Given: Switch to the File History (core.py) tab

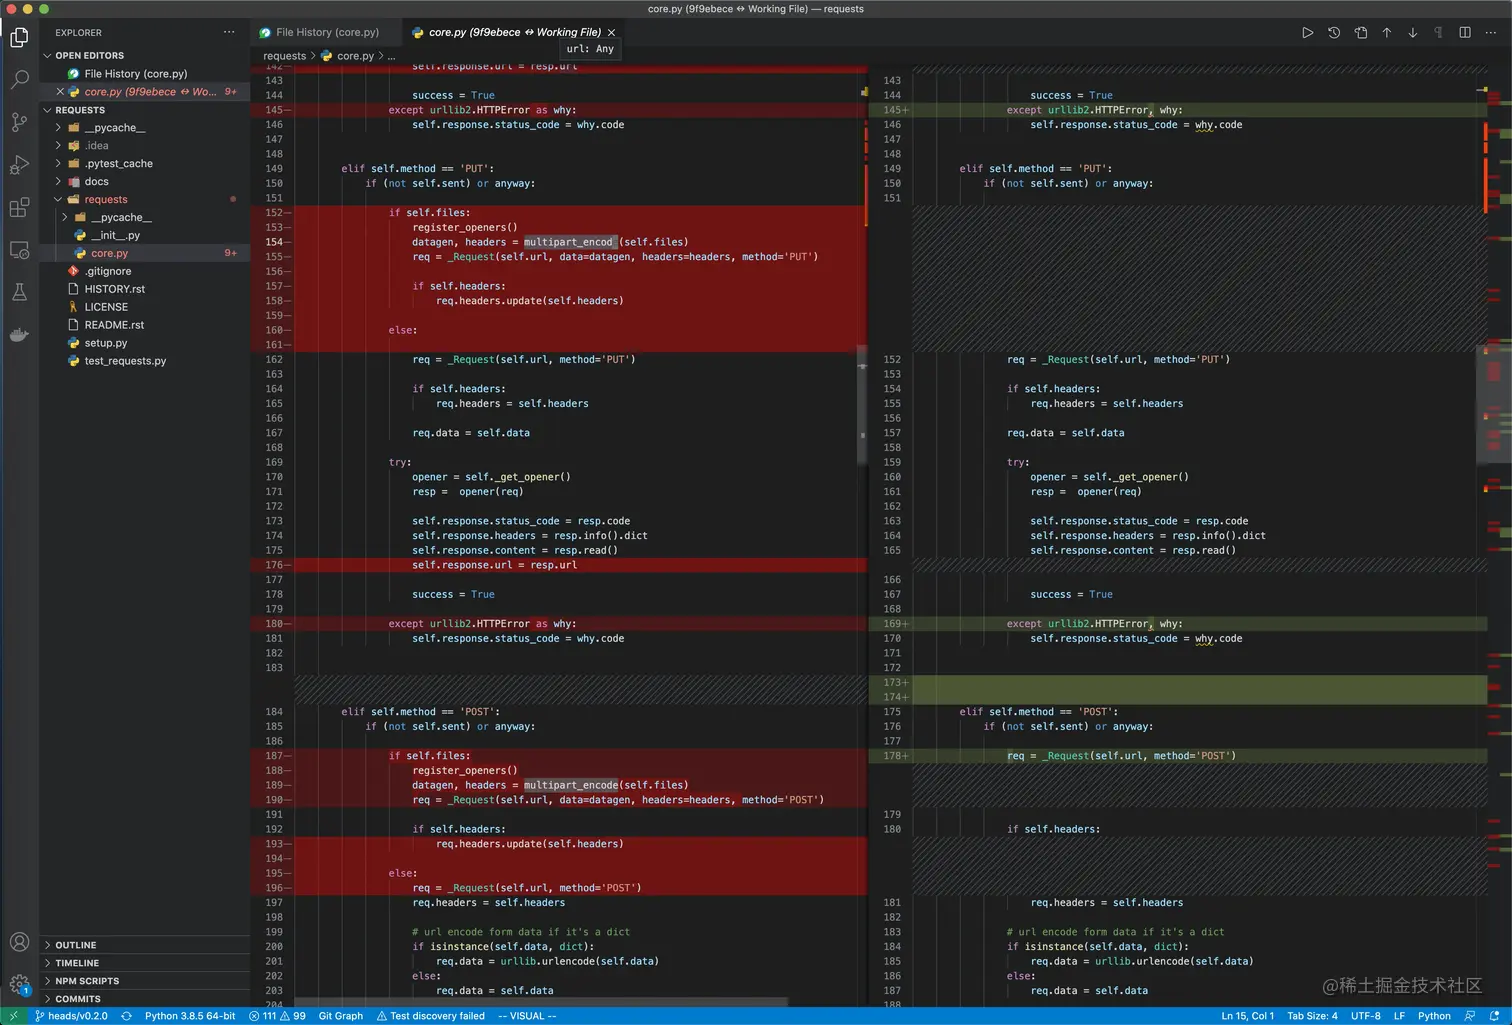Looking at the screenshot, I should (327, 33).
